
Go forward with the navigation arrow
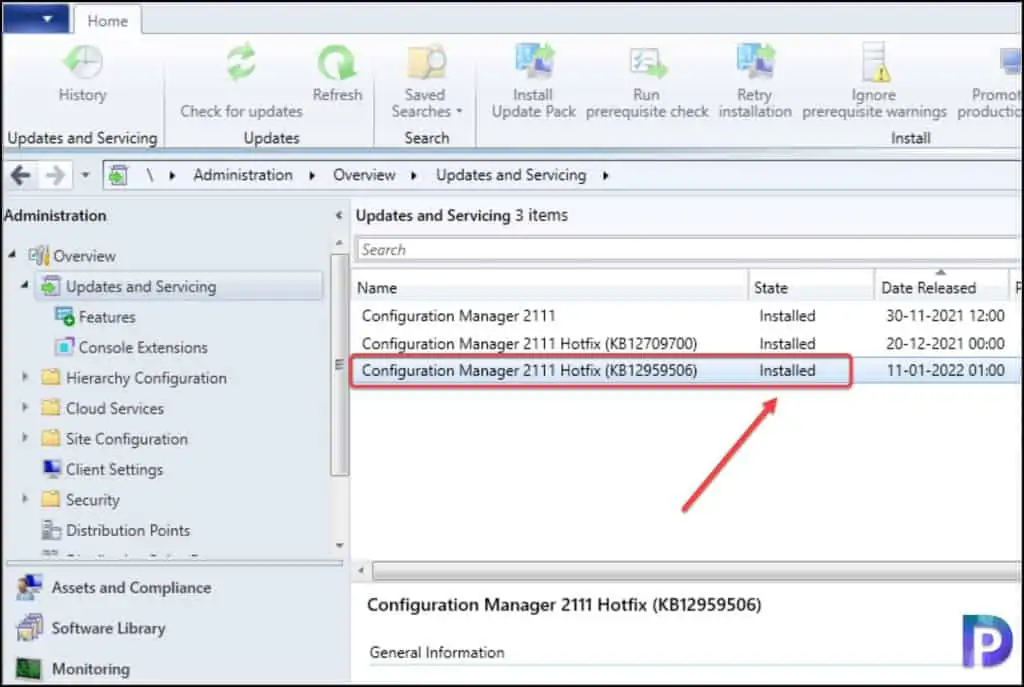click(56, 175)
